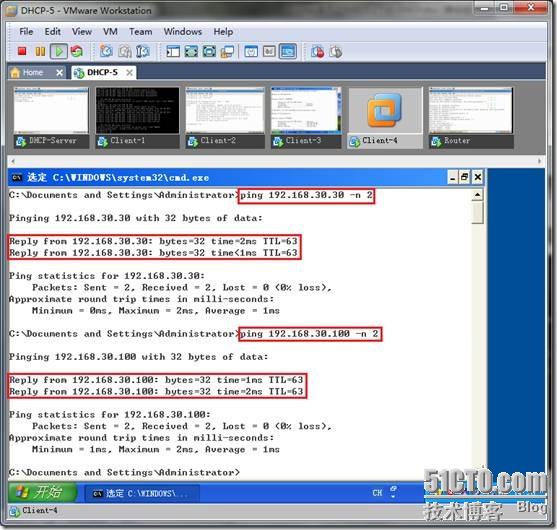Click the CH language indicator
557x530 pixels.
coord(377,493)
